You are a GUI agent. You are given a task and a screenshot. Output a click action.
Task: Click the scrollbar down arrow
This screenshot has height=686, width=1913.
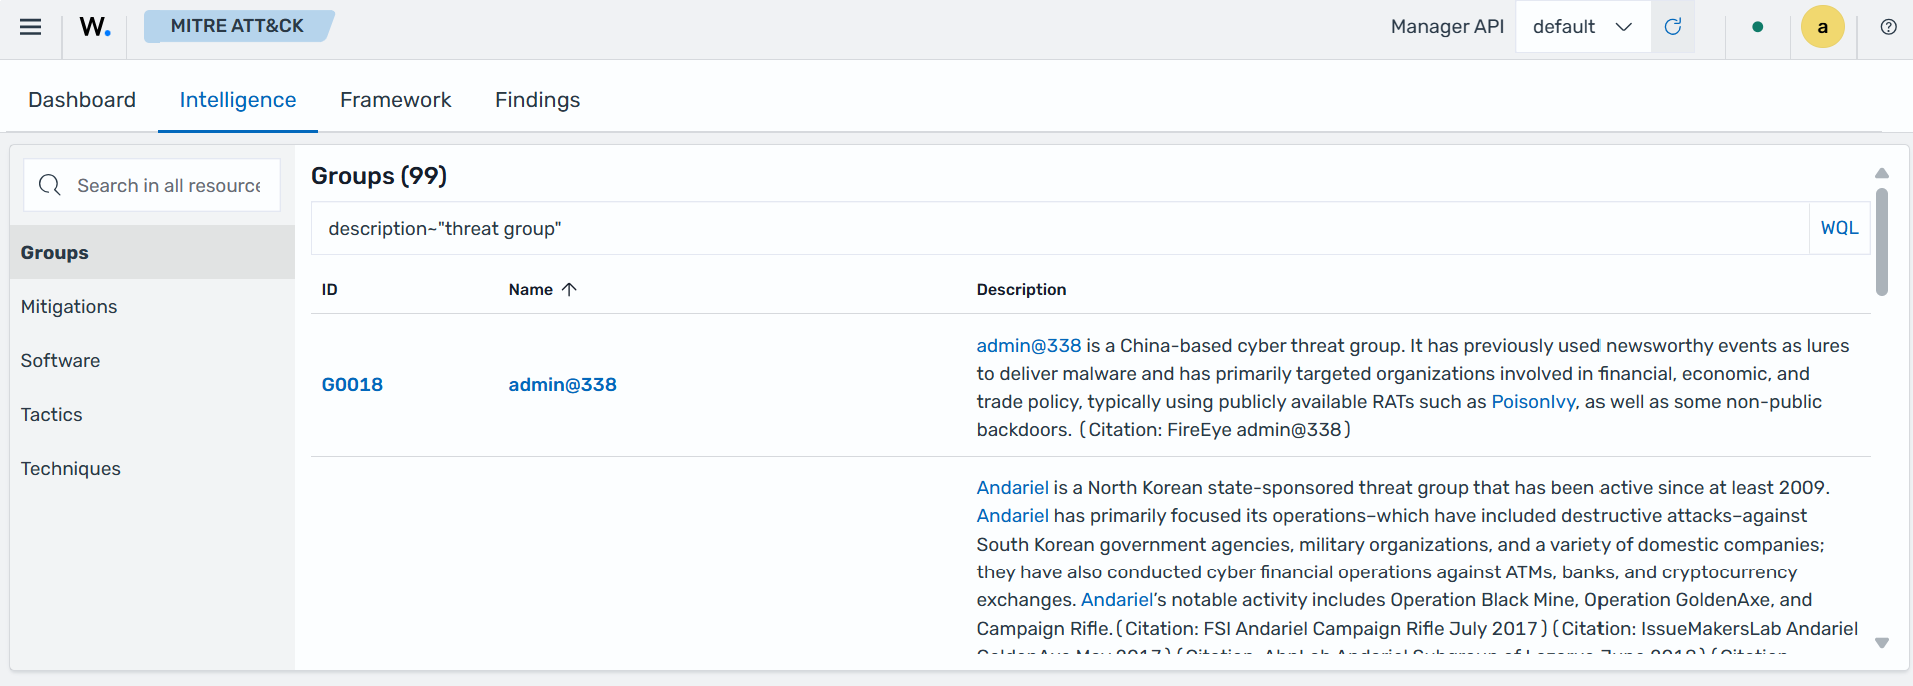(1882, 643)
